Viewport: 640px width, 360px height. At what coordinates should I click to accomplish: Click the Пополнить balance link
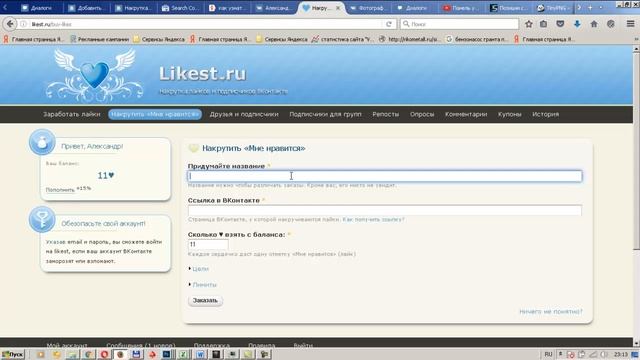click(x=60, y=190)
